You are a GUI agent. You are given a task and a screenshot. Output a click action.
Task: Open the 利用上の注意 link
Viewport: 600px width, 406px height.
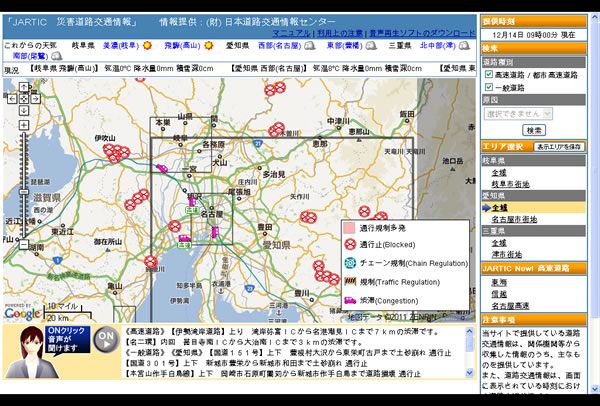(x=338, y=33)
